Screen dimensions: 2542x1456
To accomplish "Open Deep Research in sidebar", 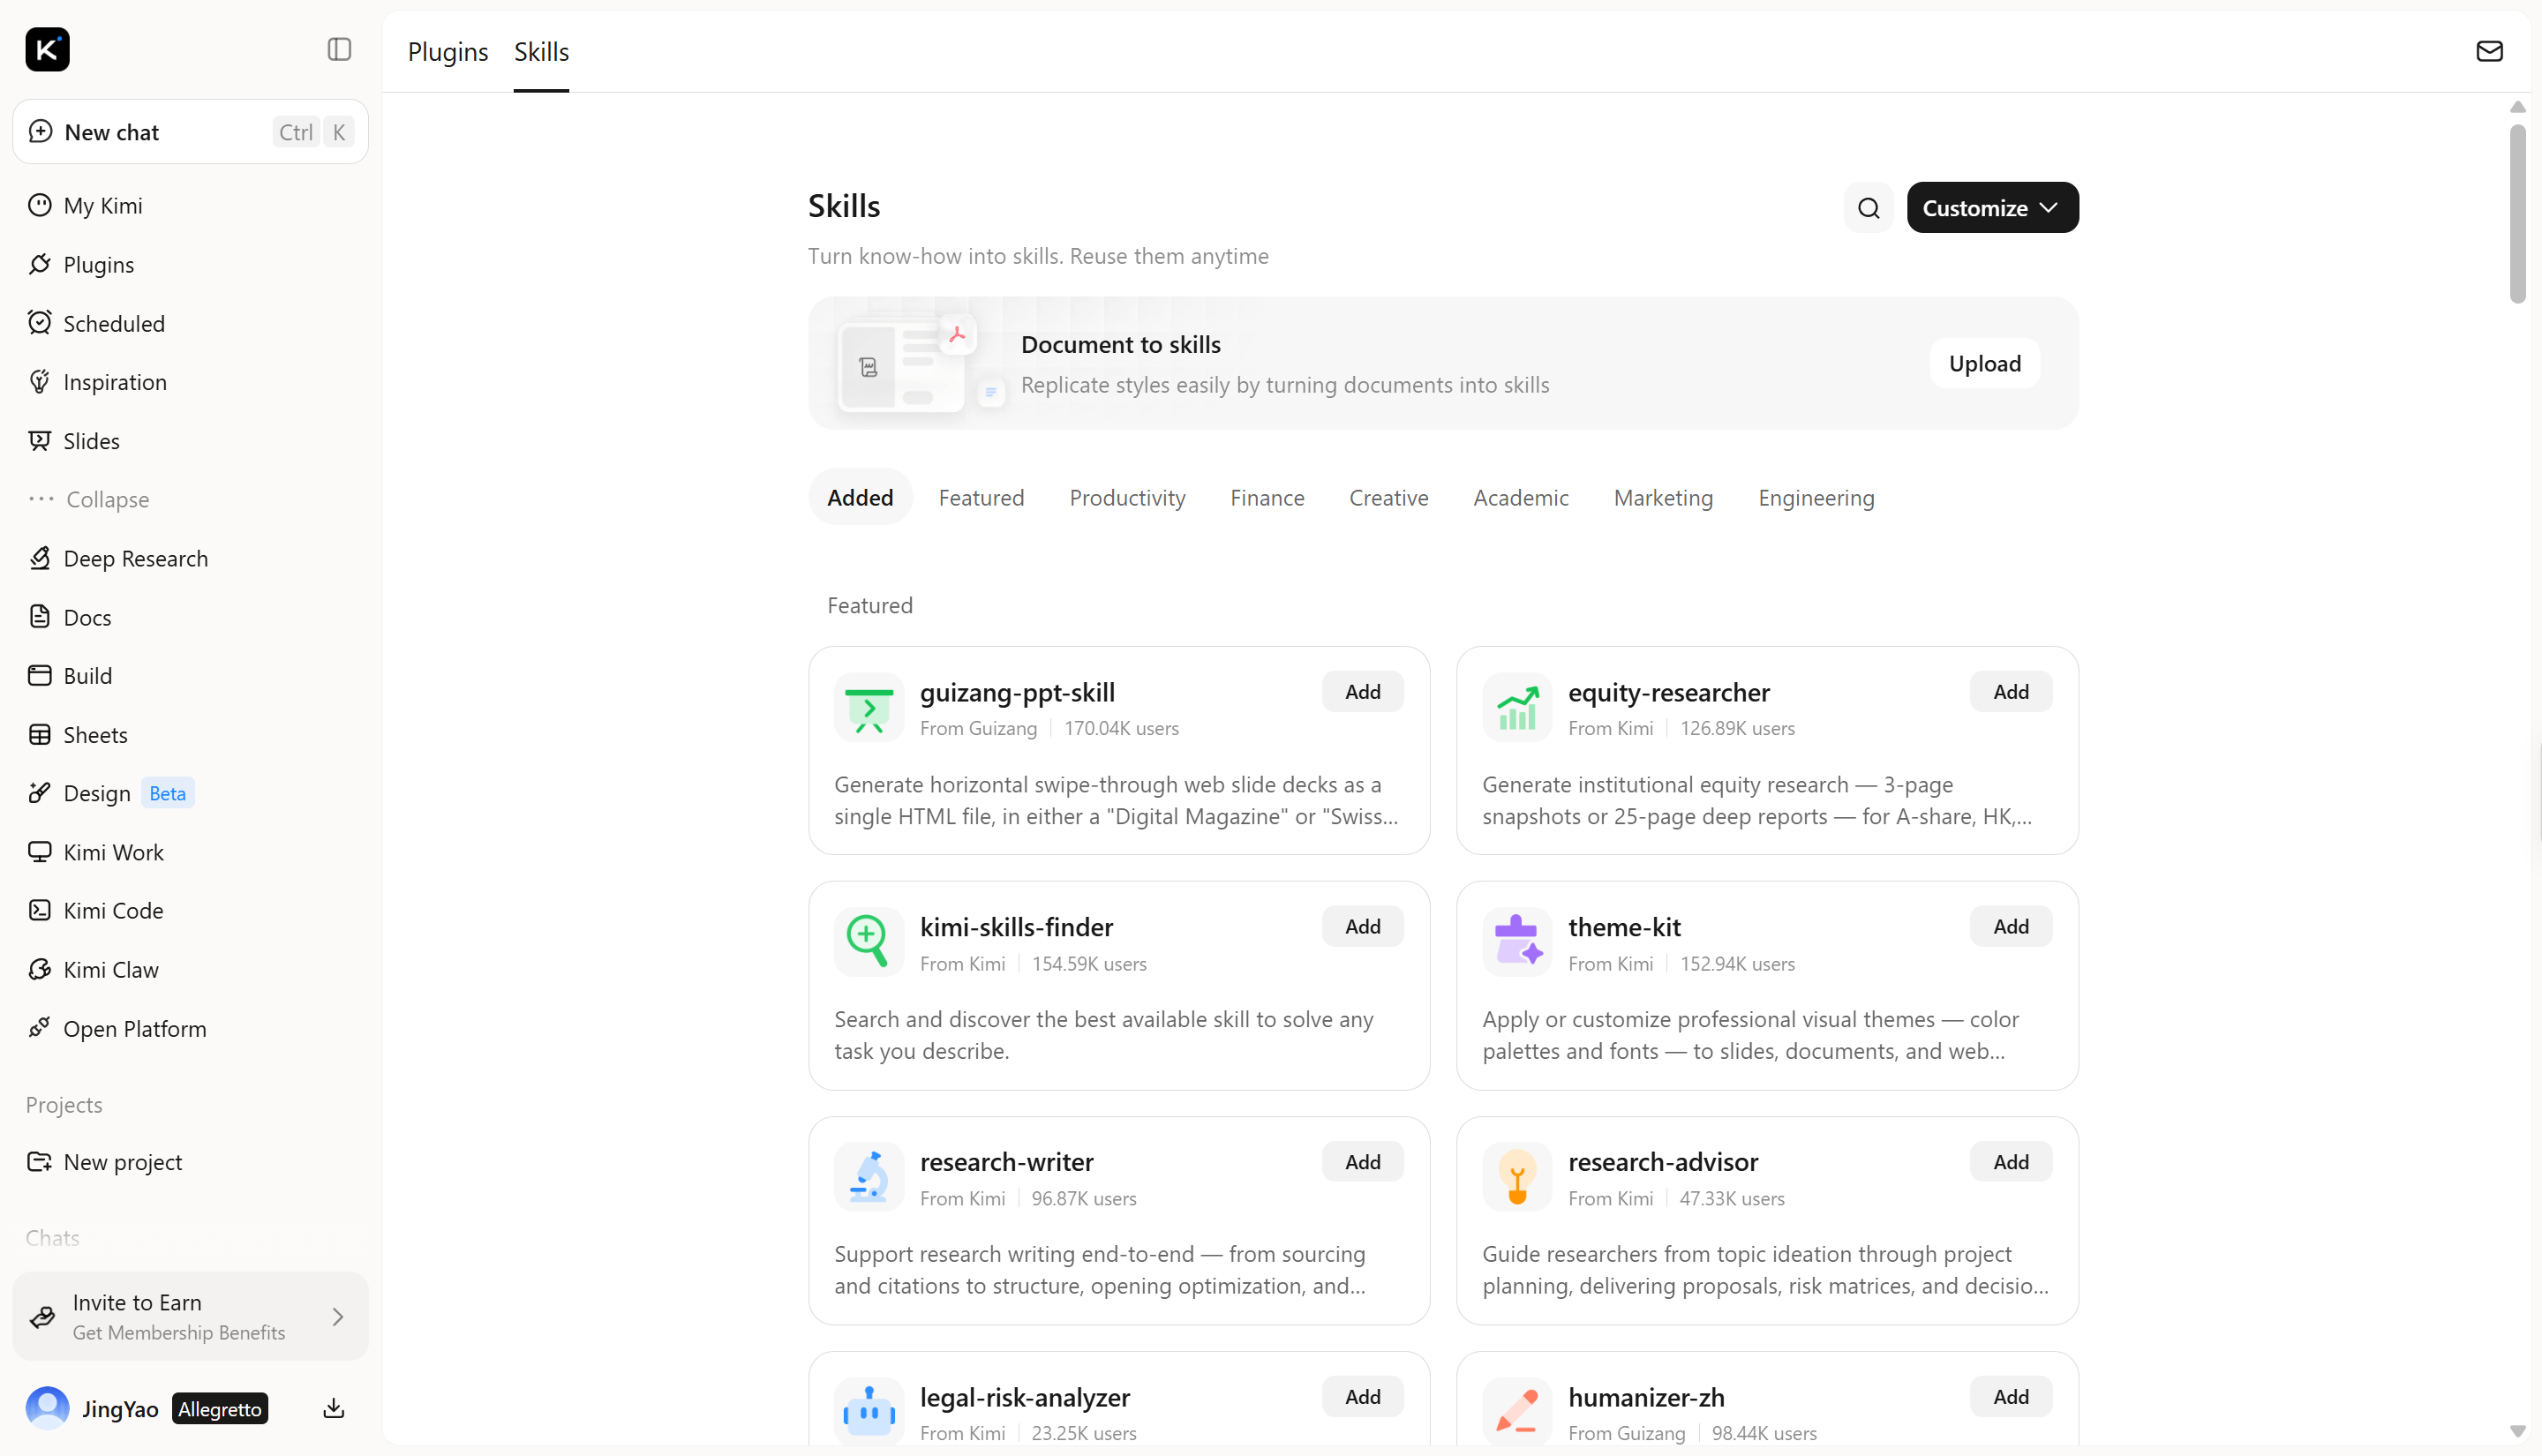I will click(x=190, y=559).
